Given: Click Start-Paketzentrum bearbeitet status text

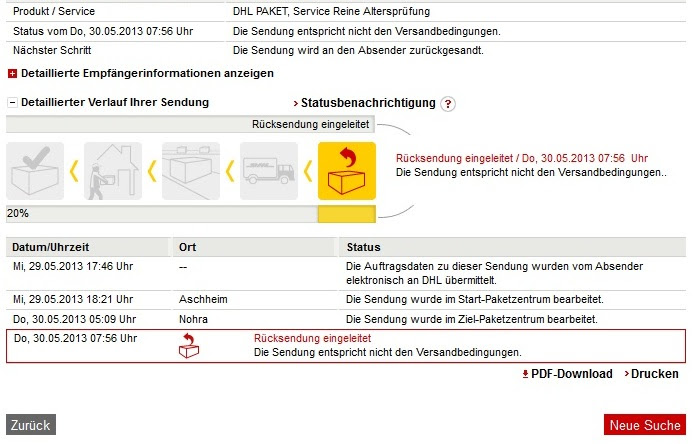Looking at the screenshot, I should [475, 300].
